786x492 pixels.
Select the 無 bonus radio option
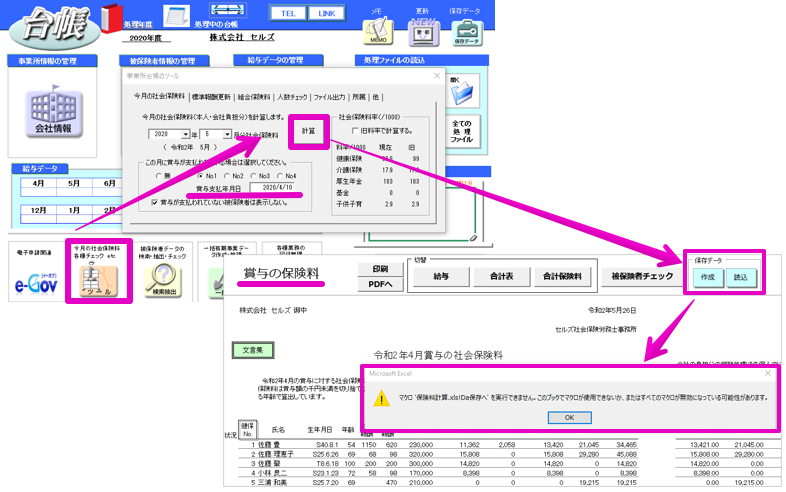click(161, 176)
